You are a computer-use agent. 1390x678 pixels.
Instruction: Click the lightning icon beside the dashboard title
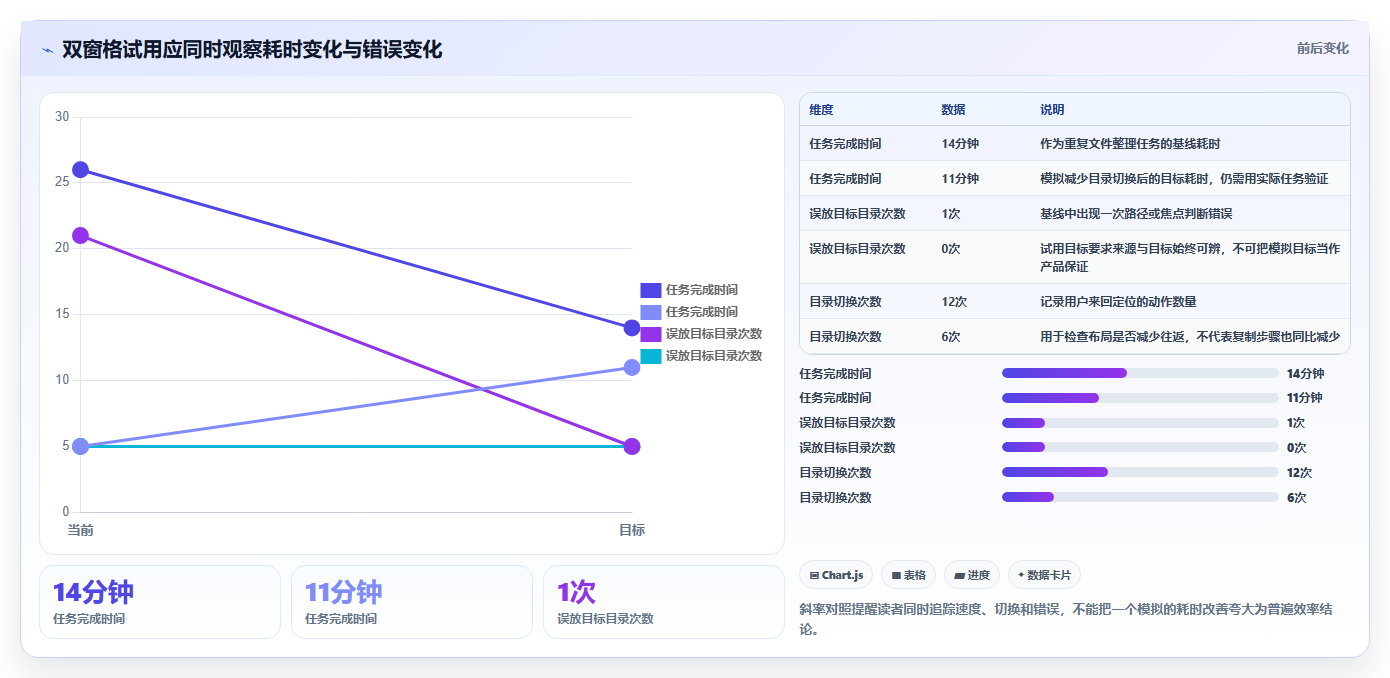[x=47, y=50]
